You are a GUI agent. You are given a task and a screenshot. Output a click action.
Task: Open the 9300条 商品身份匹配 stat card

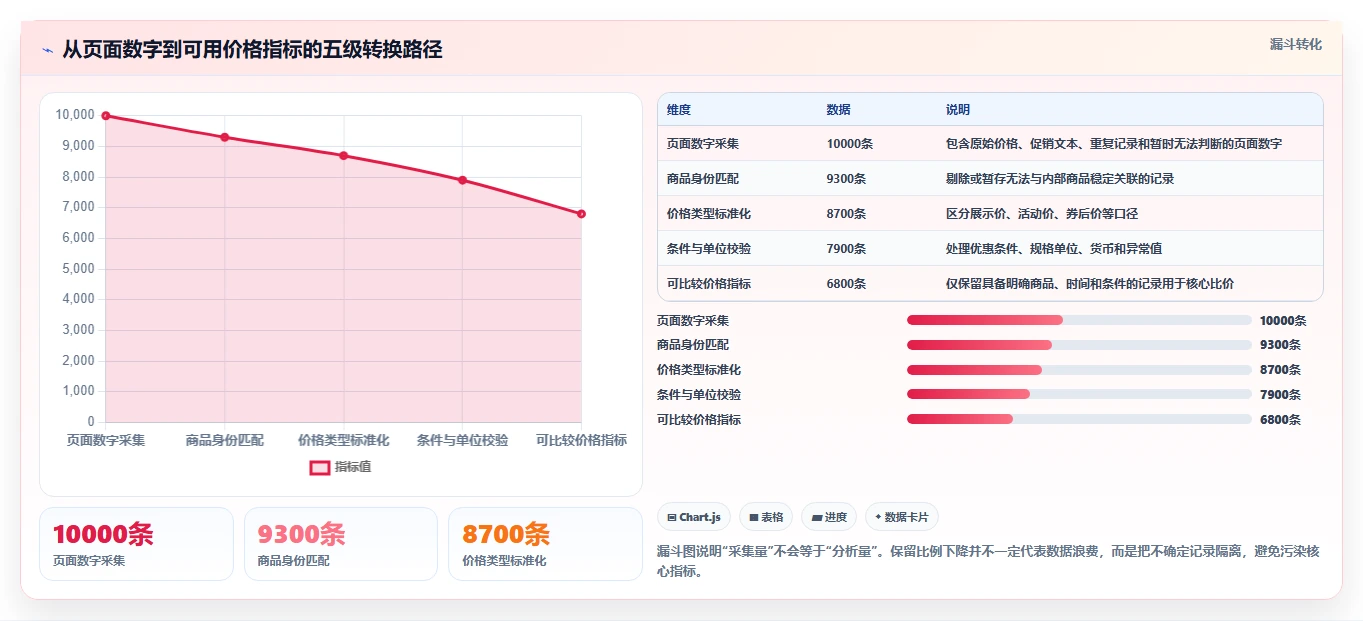pyautogui.click(x=341, y=544)
